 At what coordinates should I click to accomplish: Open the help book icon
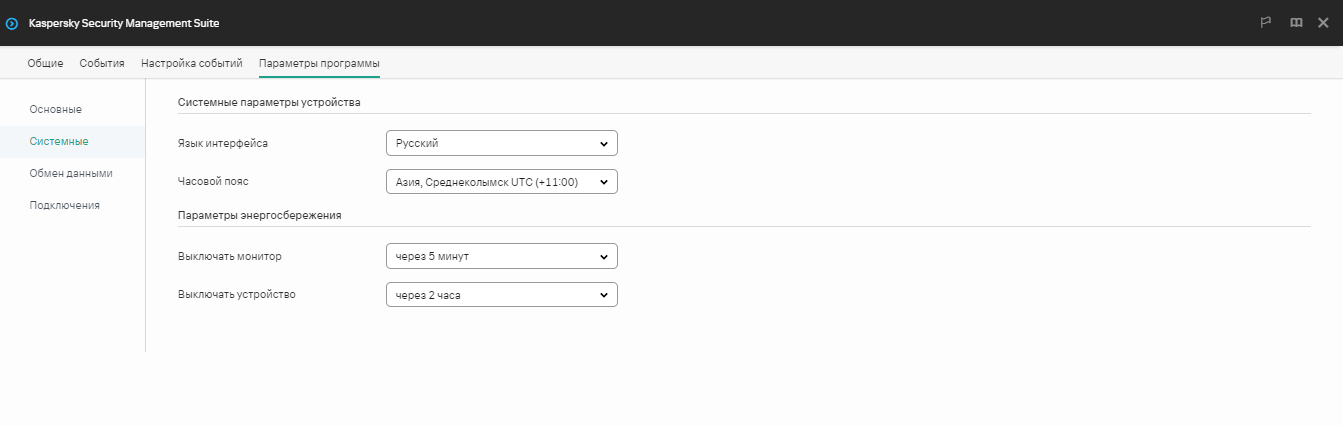pos(1296,23)
